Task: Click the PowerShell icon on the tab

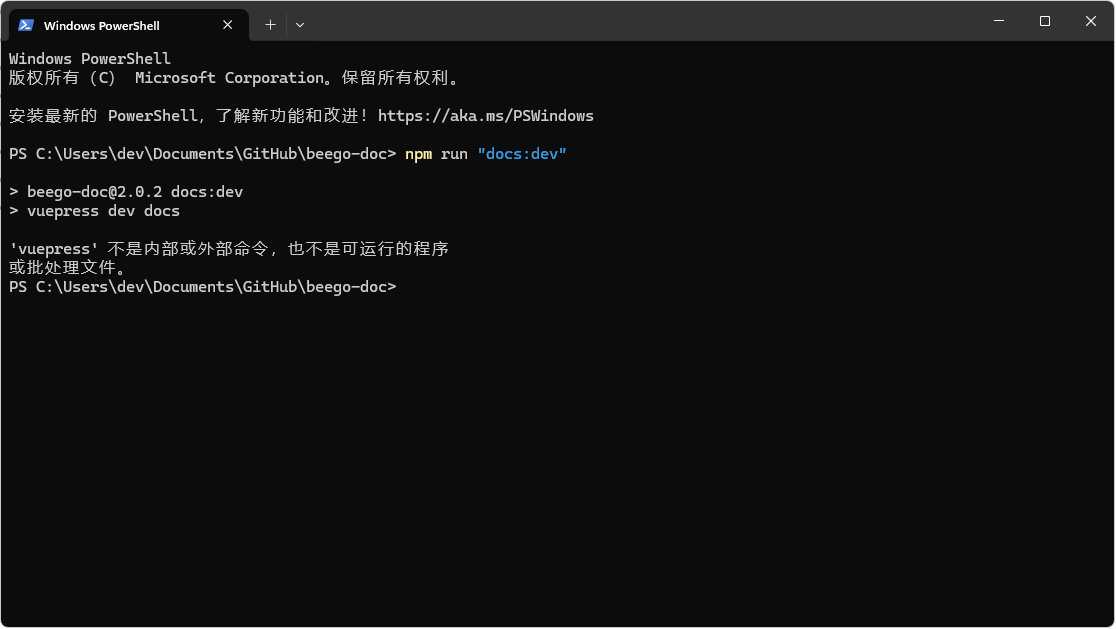Action: point(26,25)
